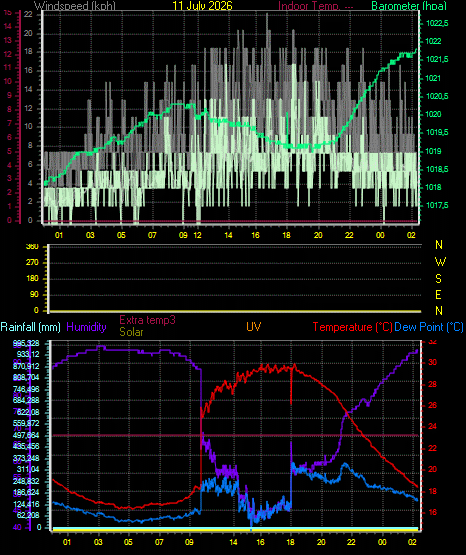Select rainfall axis value 684,288
The height and width of the screenshot is (555, 466).
(x=26, y=400)
